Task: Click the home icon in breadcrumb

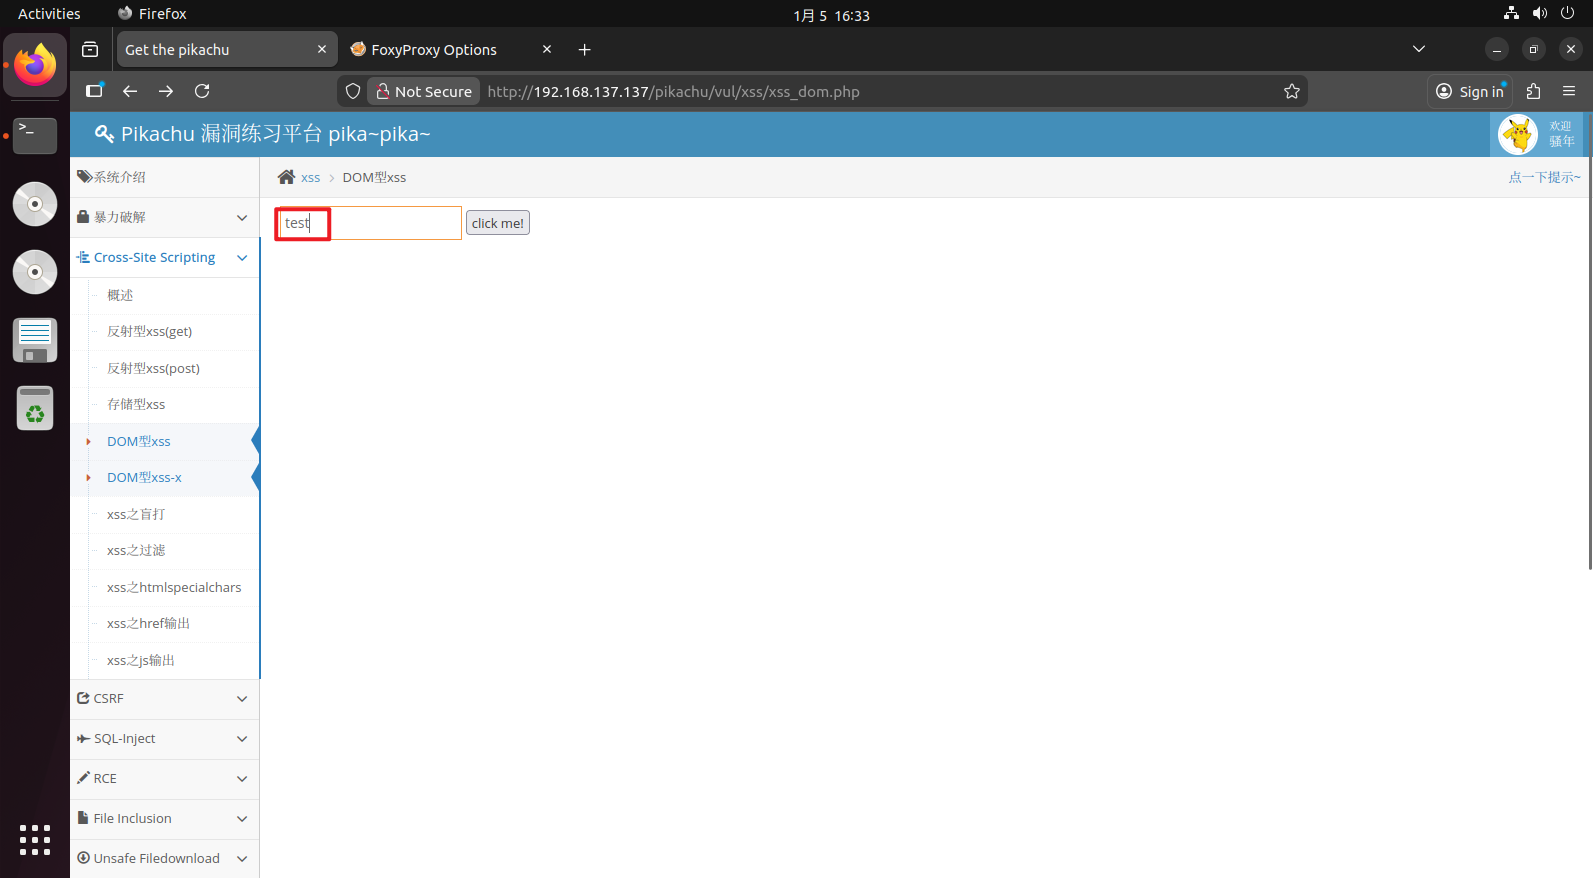Action: [286, 177]
